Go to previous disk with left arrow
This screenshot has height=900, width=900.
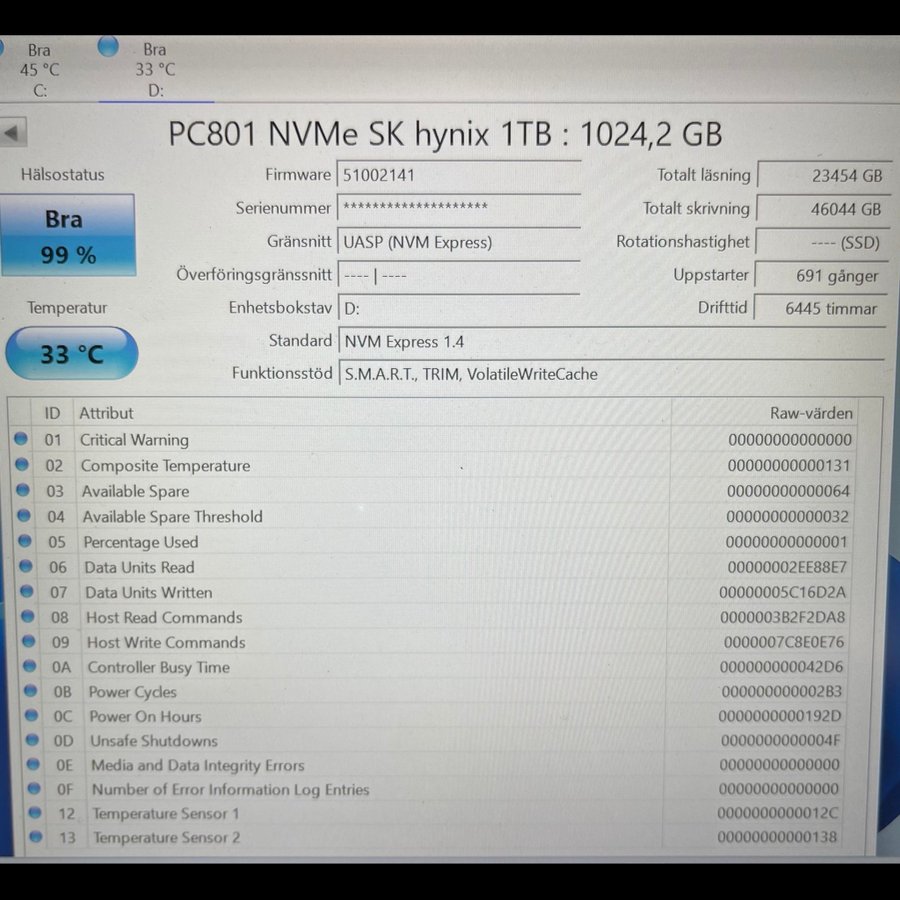13,133
